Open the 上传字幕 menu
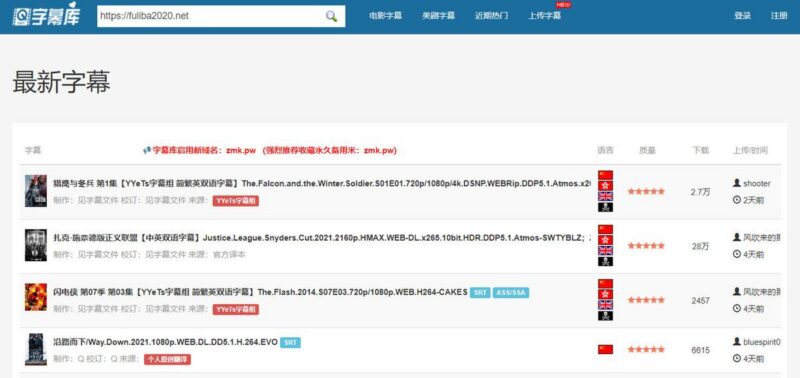This screenshot has width=800, height=378. click(544, 16)
